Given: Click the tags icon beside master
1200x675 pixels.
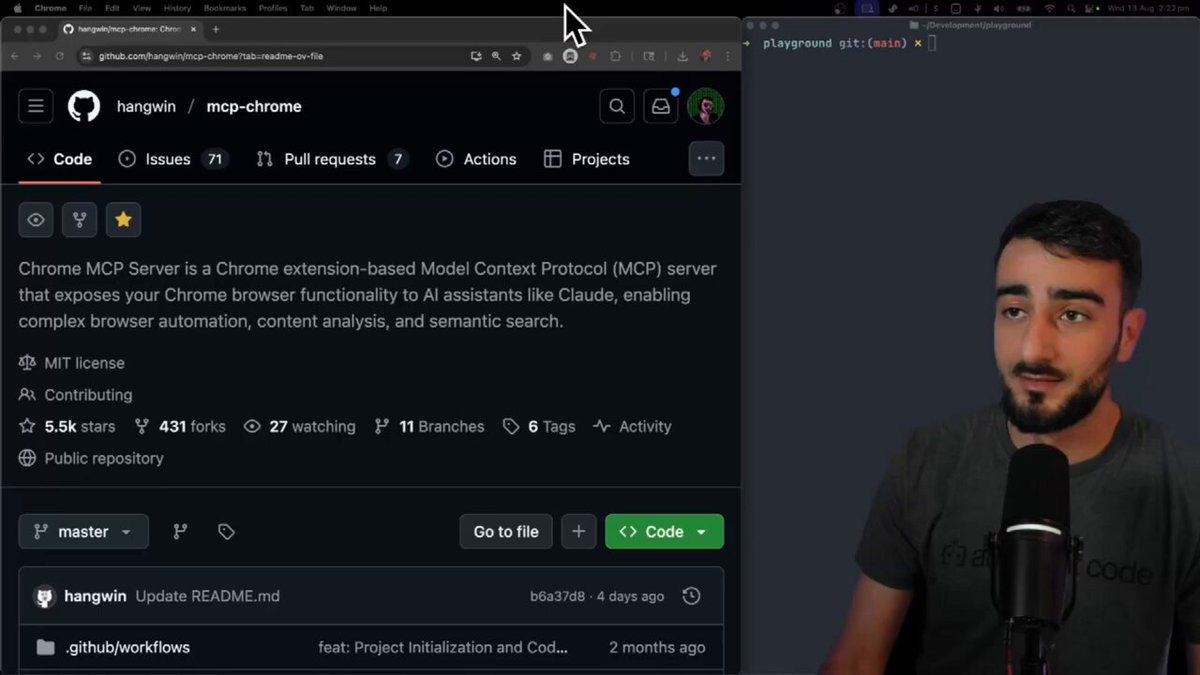Looking at the screenshot, I should pos(226,531).
